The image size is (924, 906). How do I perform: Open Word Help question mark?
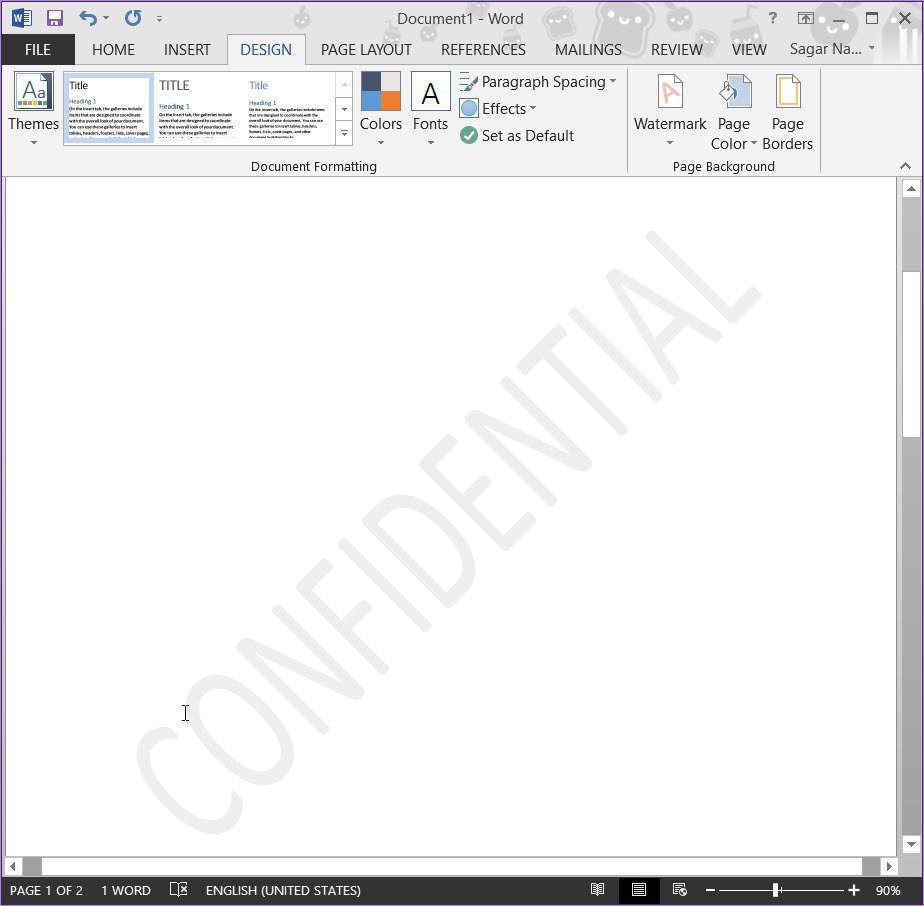[x=773, y=18]
